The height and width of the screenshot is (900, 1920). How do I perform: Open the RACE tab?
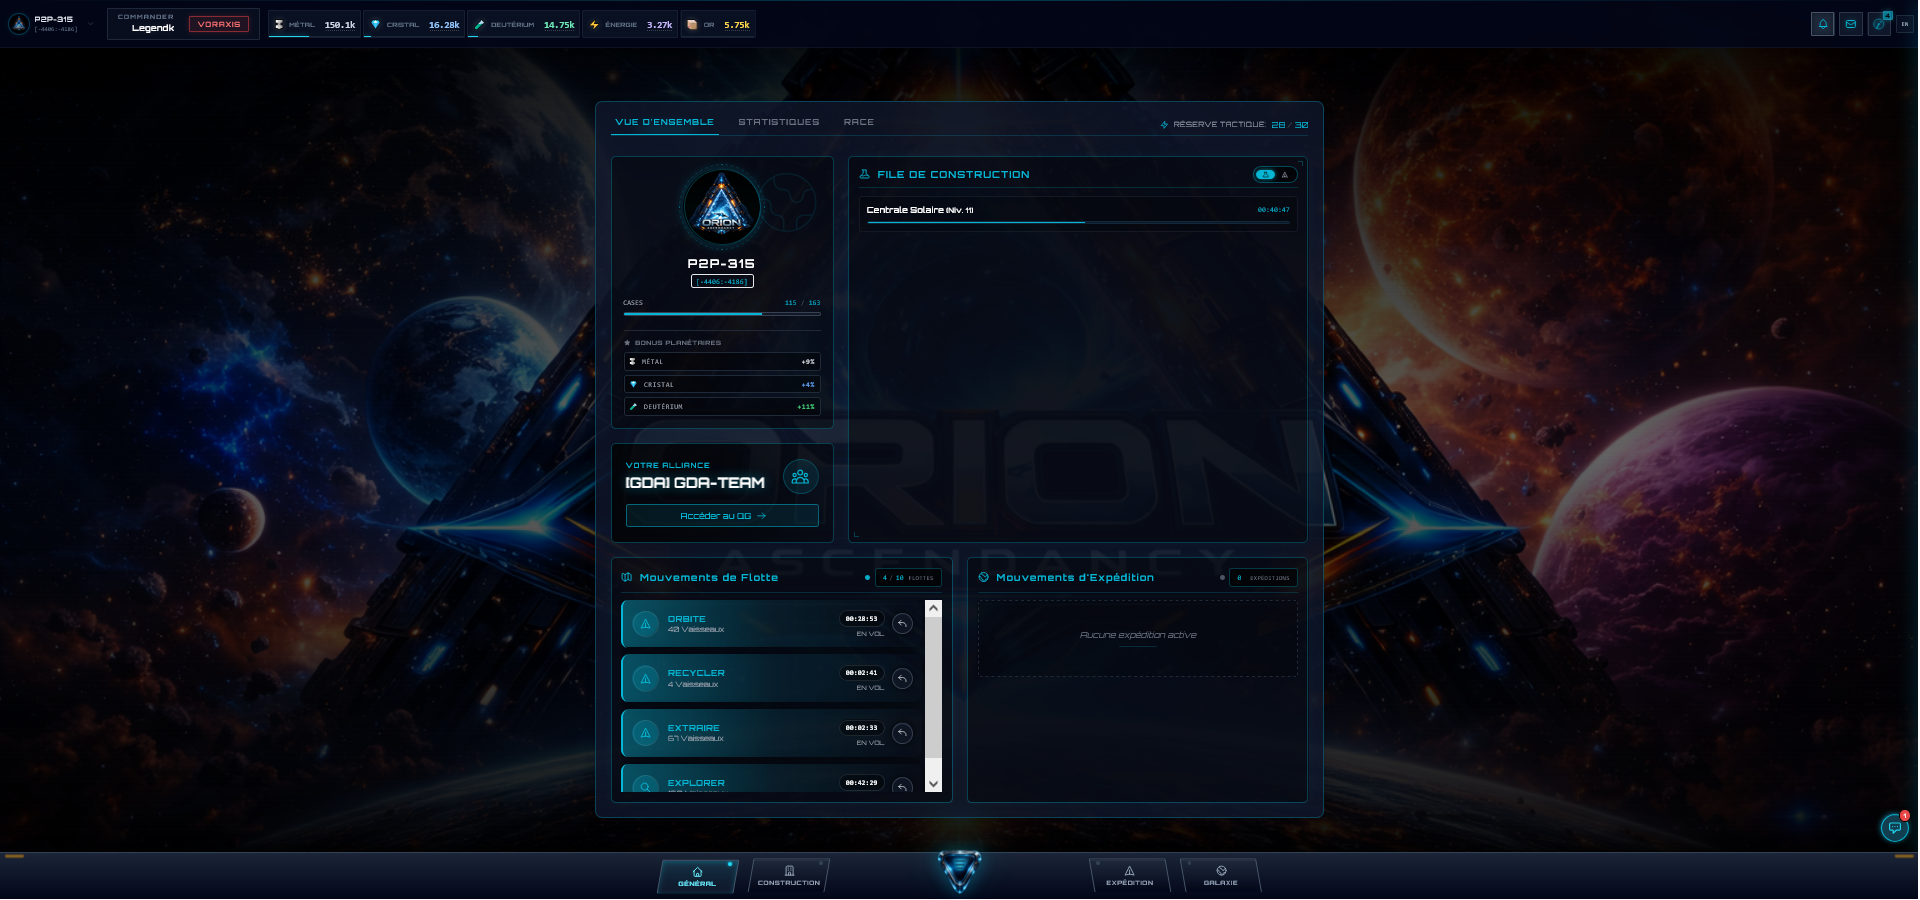[x=858, y=122]
